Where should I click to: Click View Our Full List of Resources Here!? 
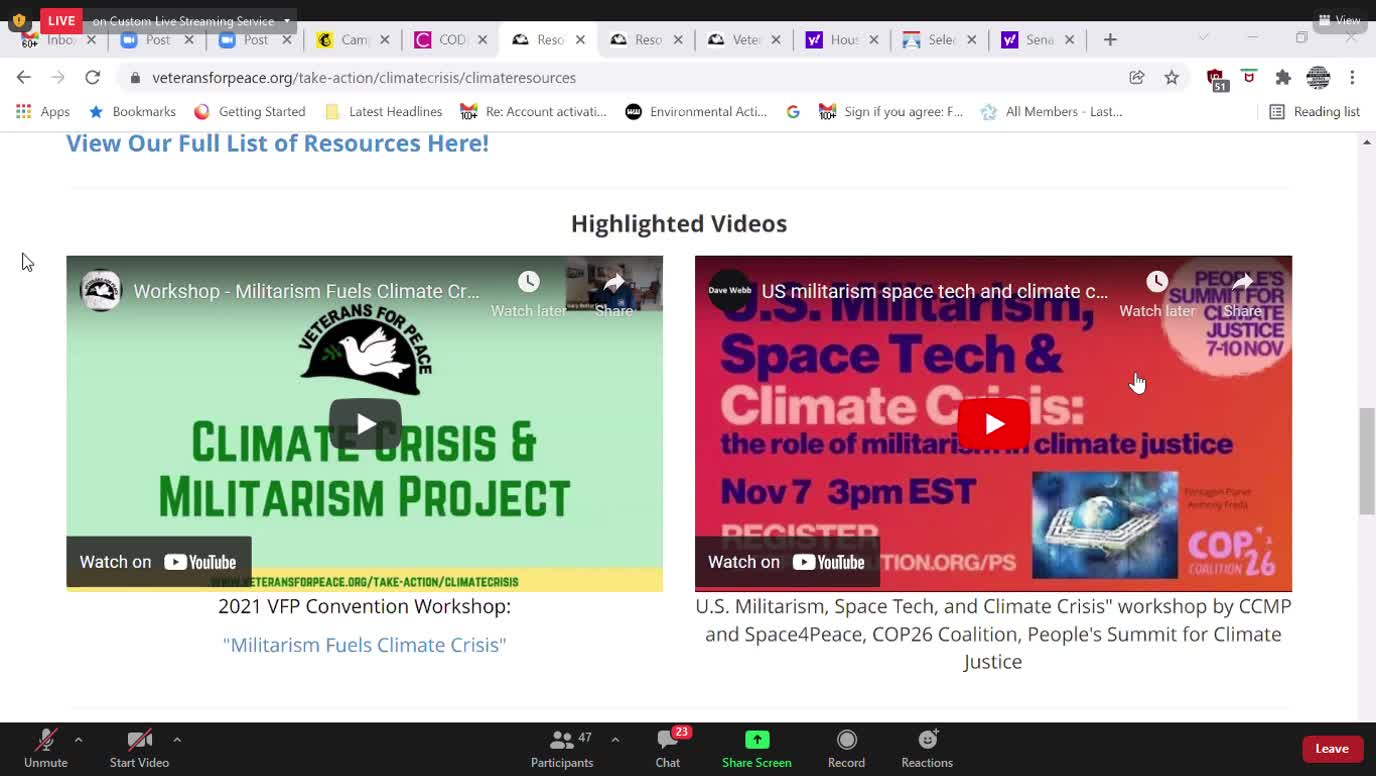pos(277,143)
